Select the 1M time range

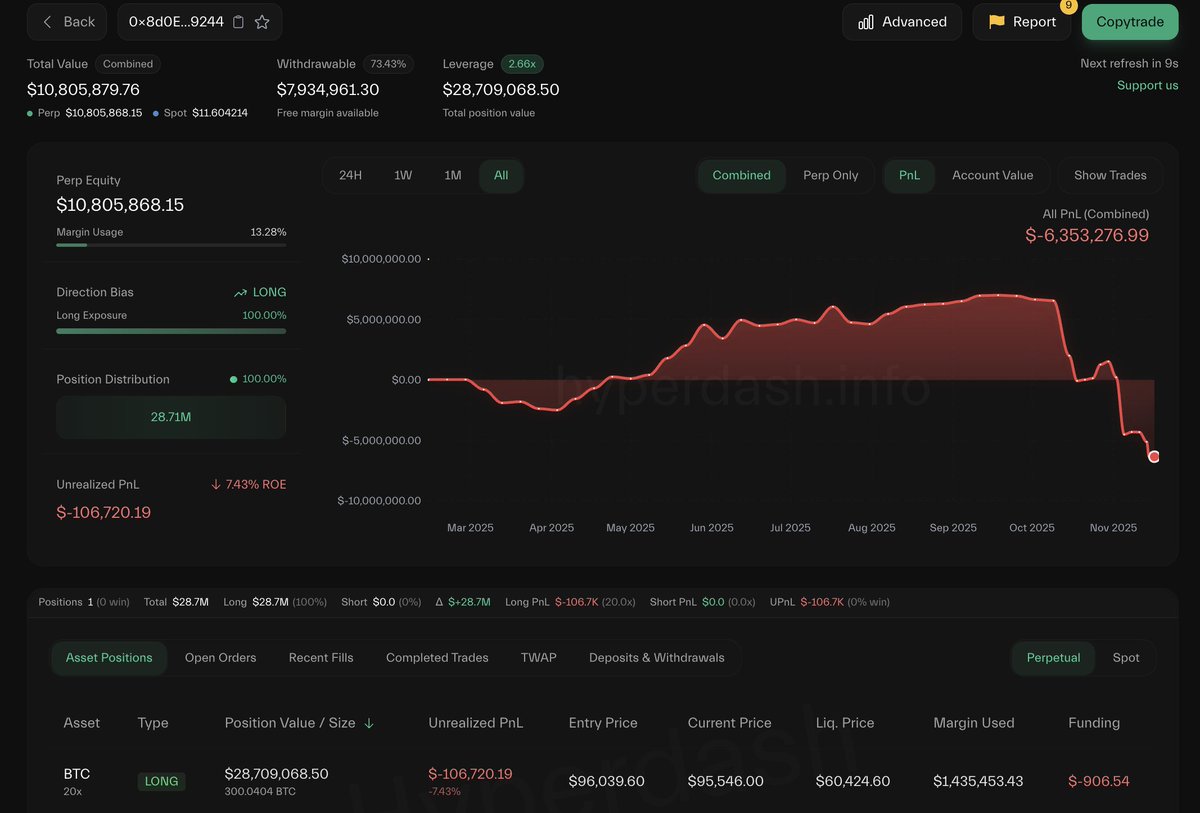click(x=452, y=174)
